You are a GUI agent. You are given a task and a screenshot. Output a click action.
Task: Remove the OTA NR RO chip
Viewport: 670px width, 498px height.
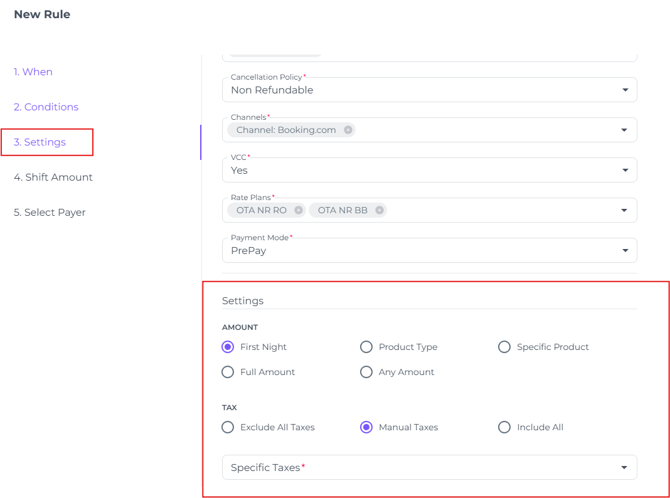coord(298,210)
